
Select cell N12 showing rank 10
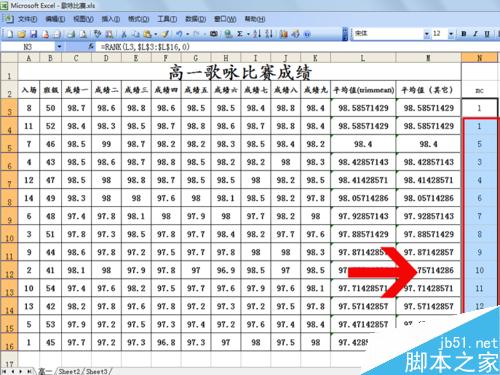(479, 270)
